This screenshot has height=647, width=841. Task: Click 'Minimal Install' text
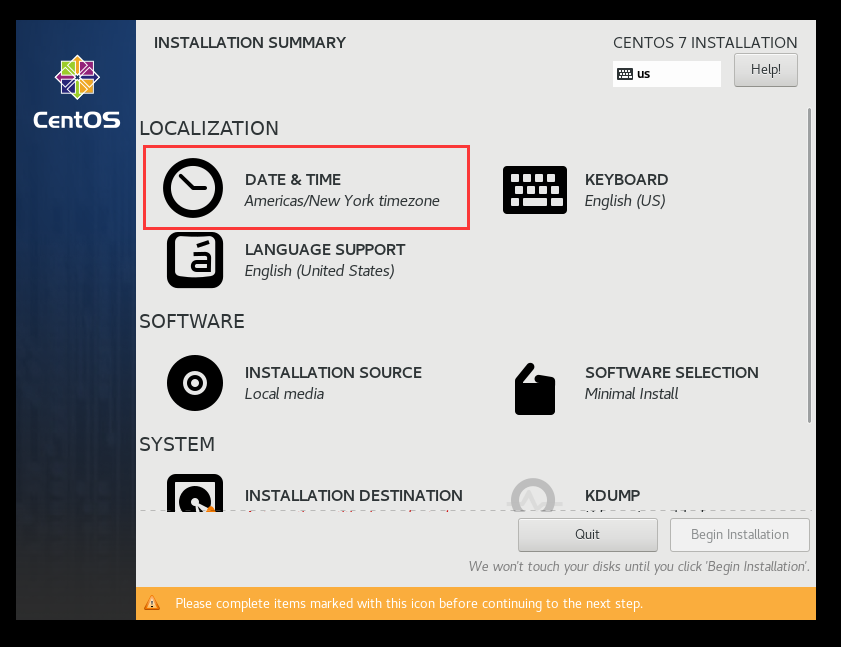coord(631,394)
